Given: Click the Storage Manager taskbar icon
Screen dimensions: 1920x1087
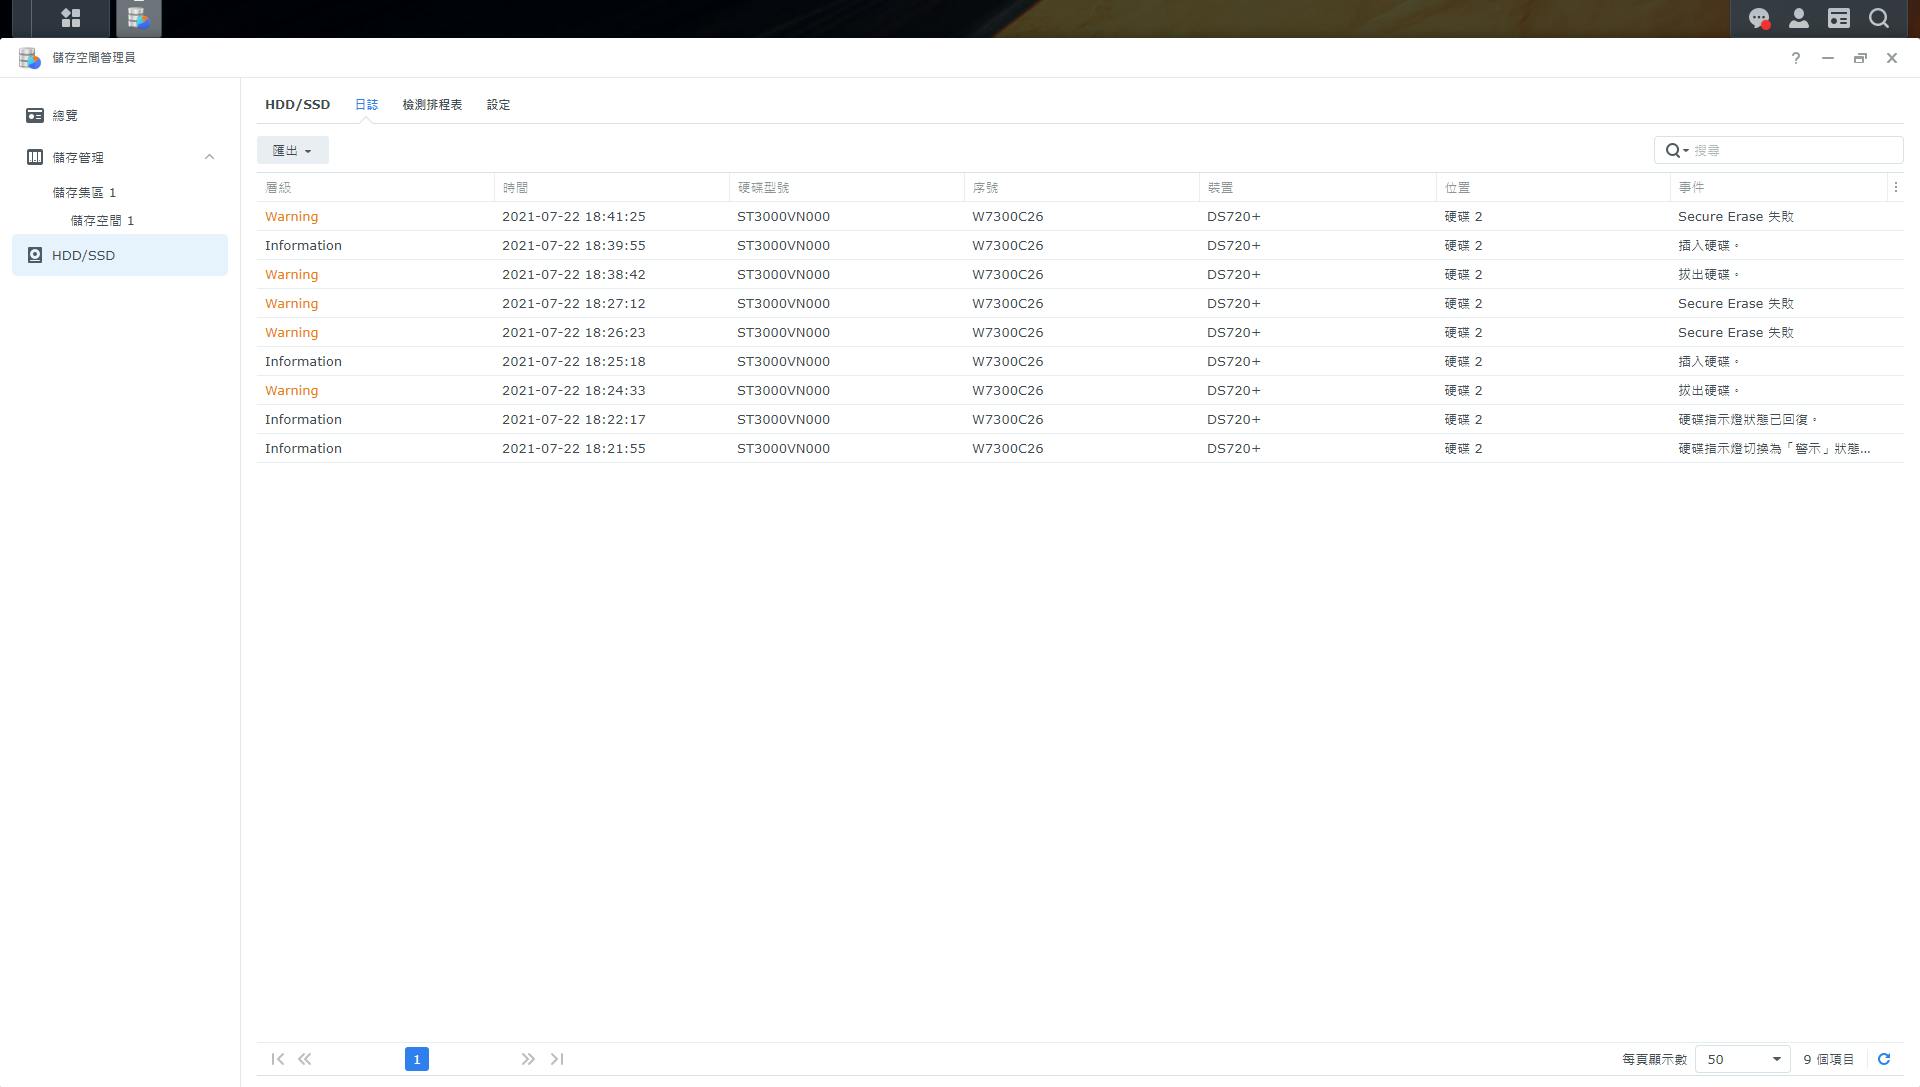Looking at the screenshot, I should [x=138, y=18].
